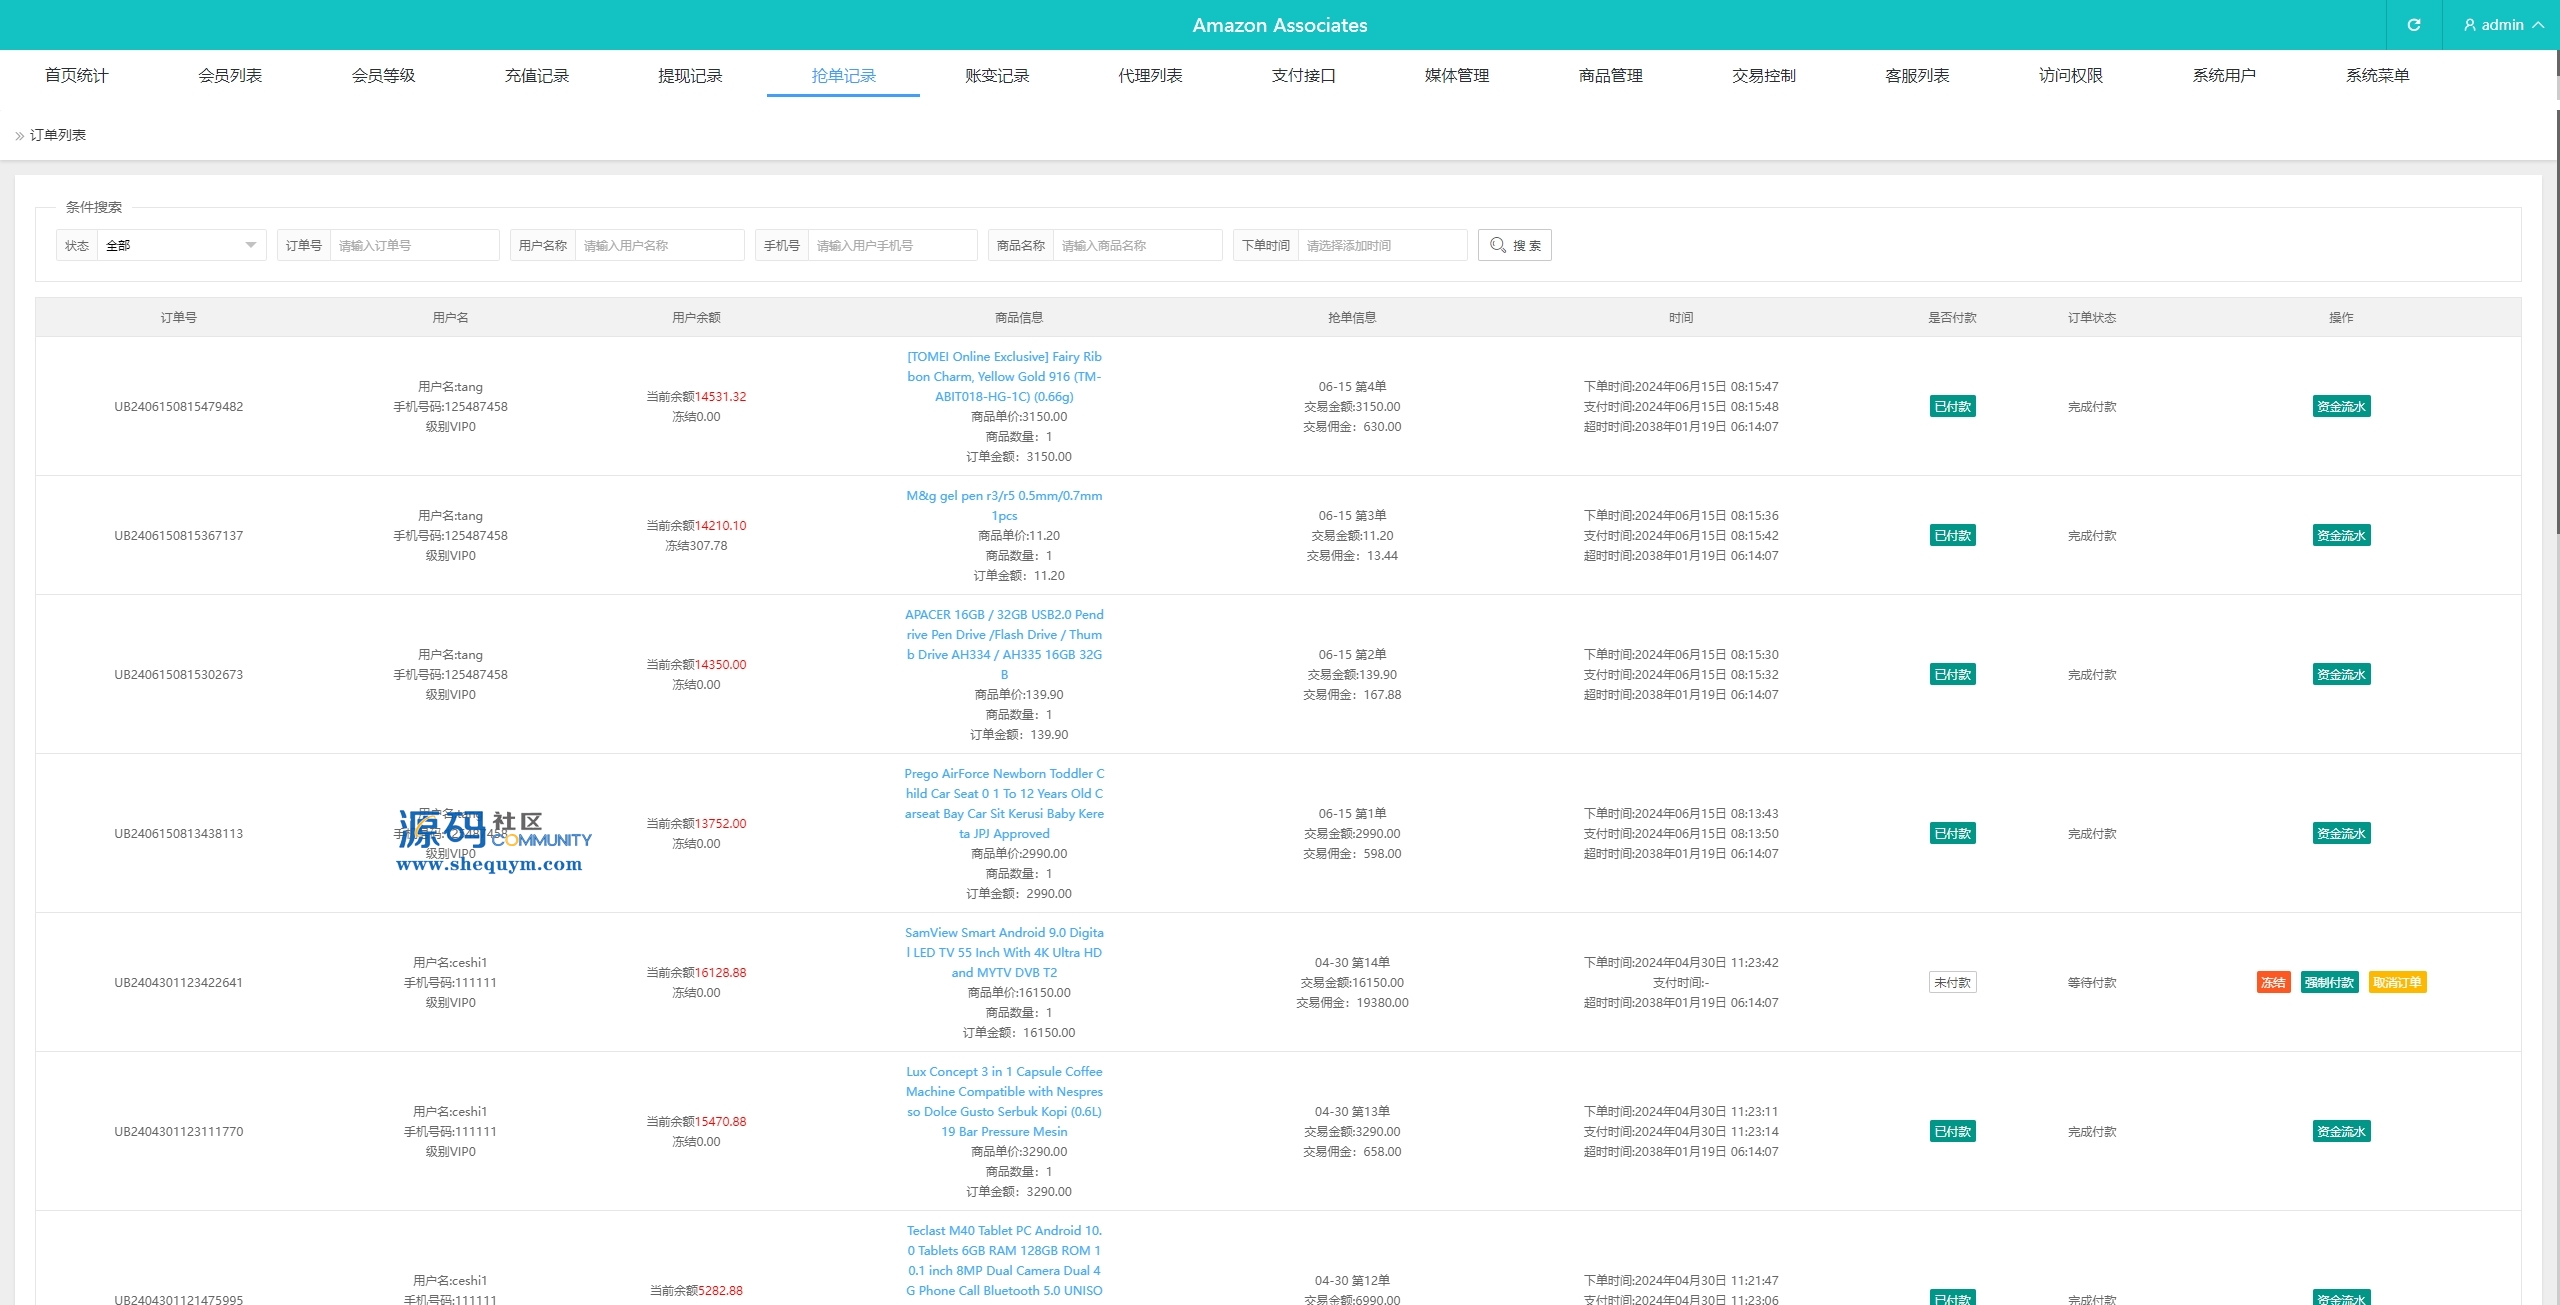Click the red 冻结 button
2560x1305 pixels.
click(x=2273, y=982)
